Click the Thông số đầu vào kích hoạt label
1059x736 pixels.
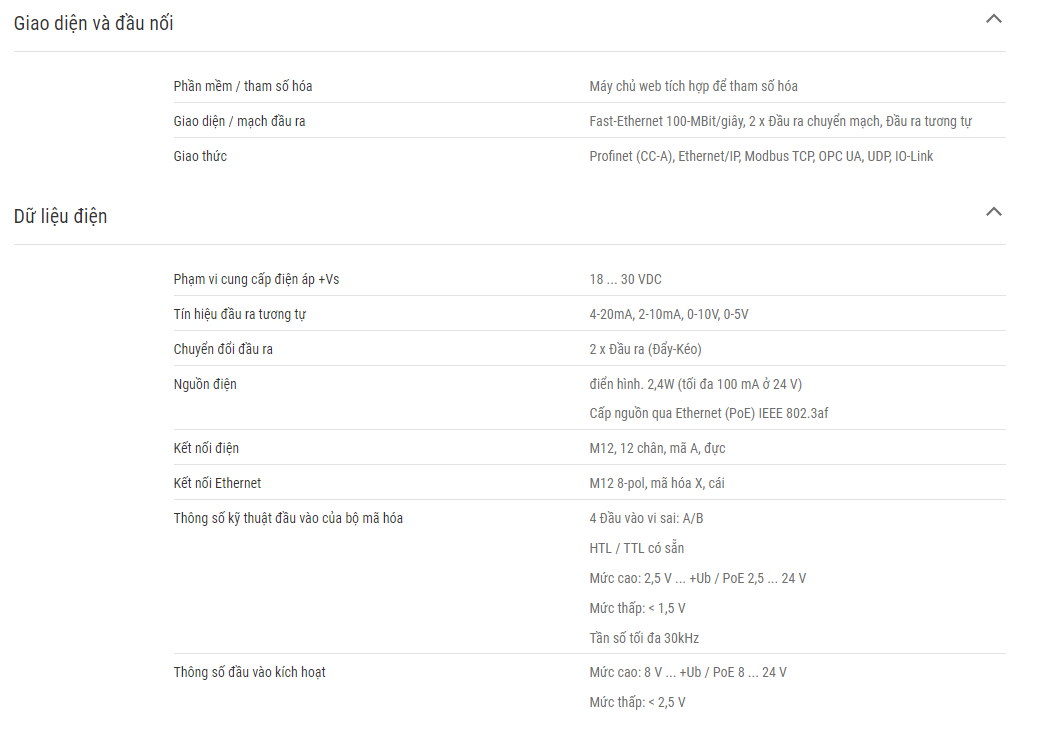tap(249, 673)
